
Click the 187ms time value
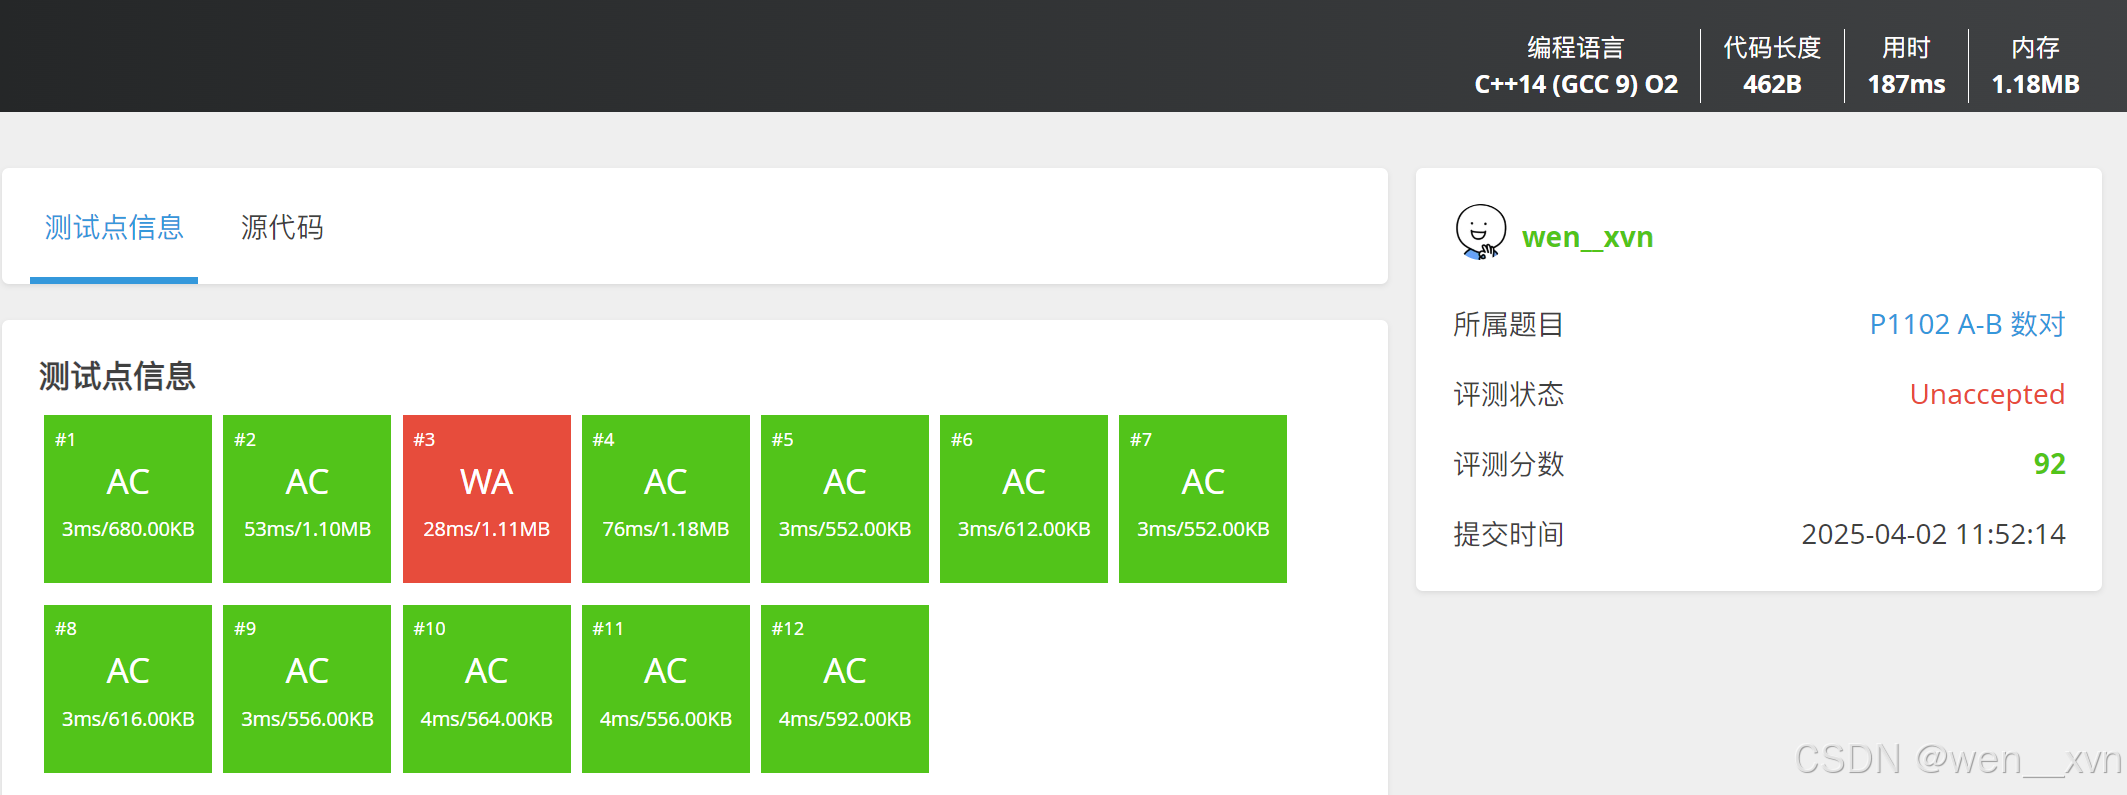(x=1906, y=84)
